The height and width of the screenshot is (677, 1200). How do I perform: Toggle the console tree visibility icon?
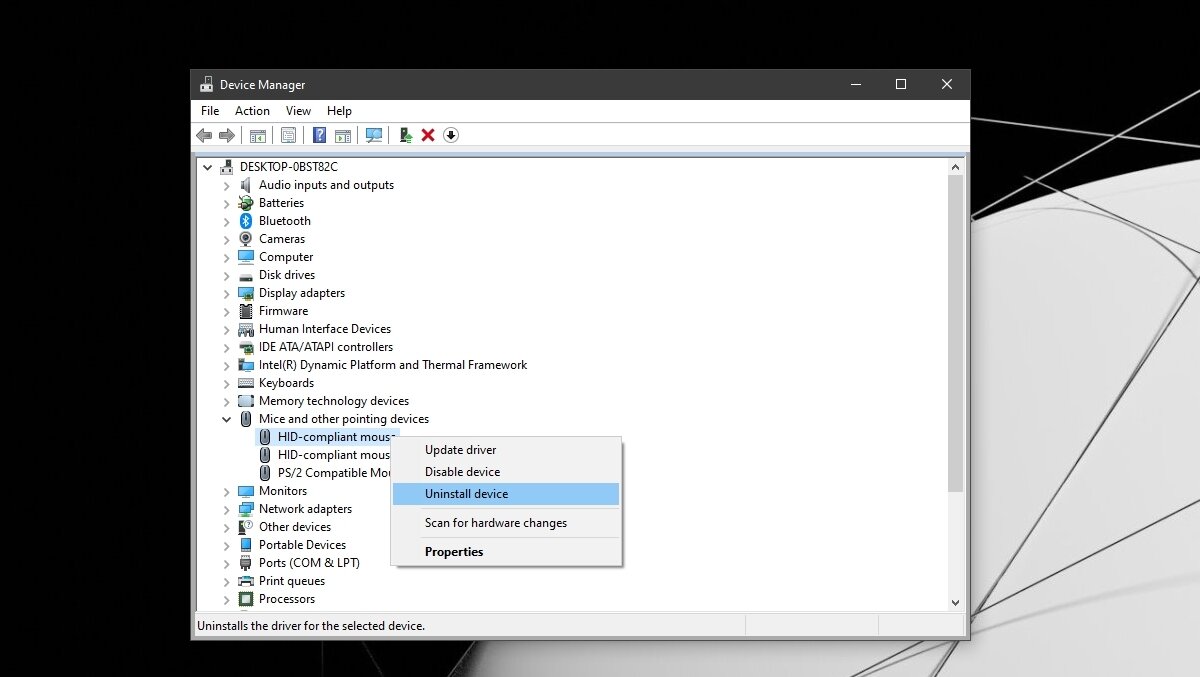257,135
